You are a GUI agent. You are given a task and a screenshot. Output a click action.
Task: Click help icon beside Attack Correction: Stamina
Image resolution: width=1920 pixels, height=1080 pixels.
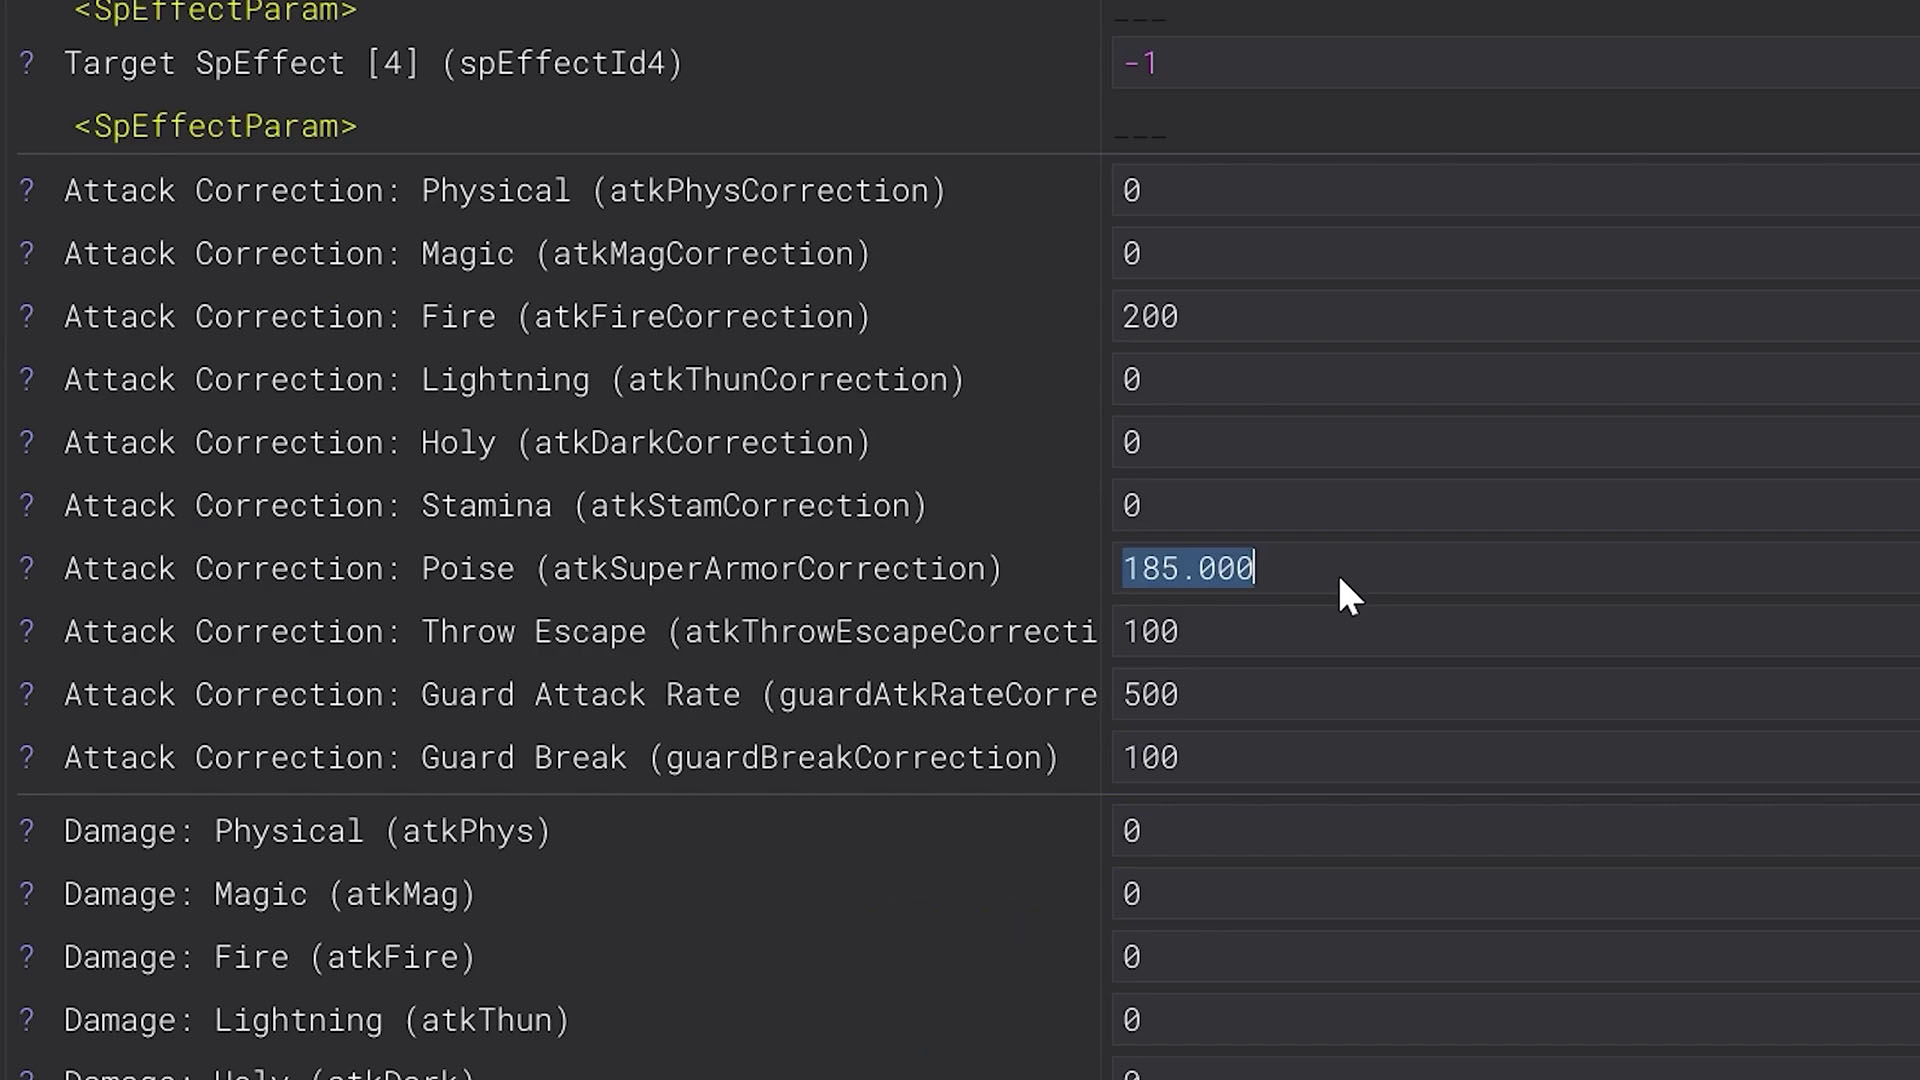[27, 505]
